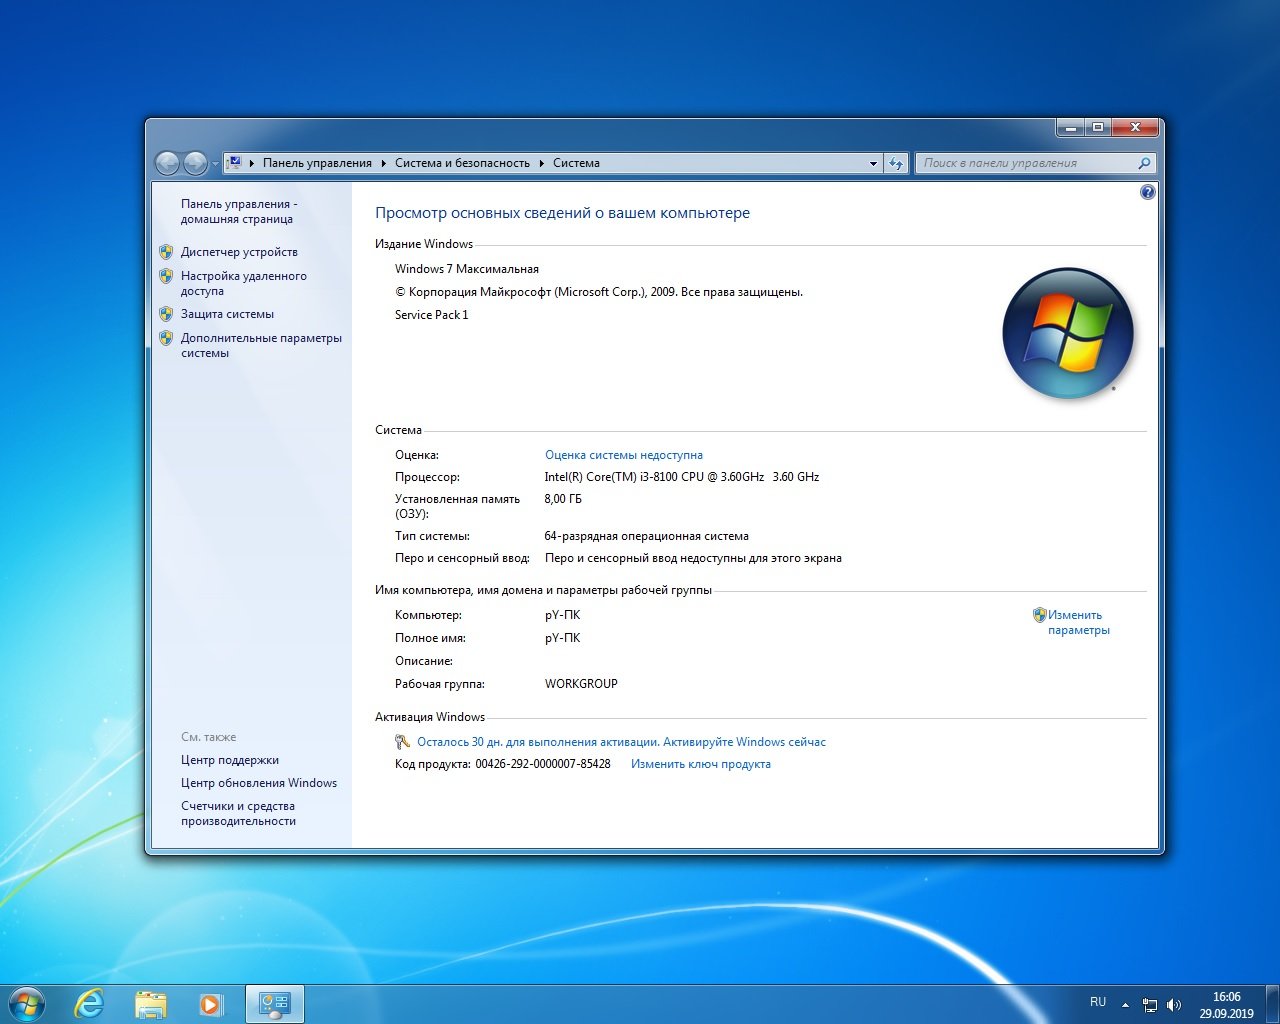Open the Start menu orb
The width and height of the screenshot is (1280, 1024).
click(x=26, y=1004)
